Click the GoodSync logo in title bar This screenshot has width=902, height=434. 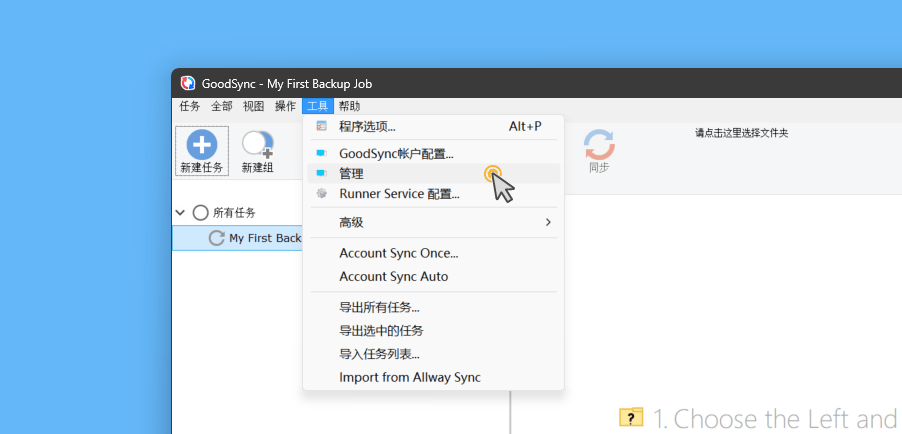(x=188, y=84)
